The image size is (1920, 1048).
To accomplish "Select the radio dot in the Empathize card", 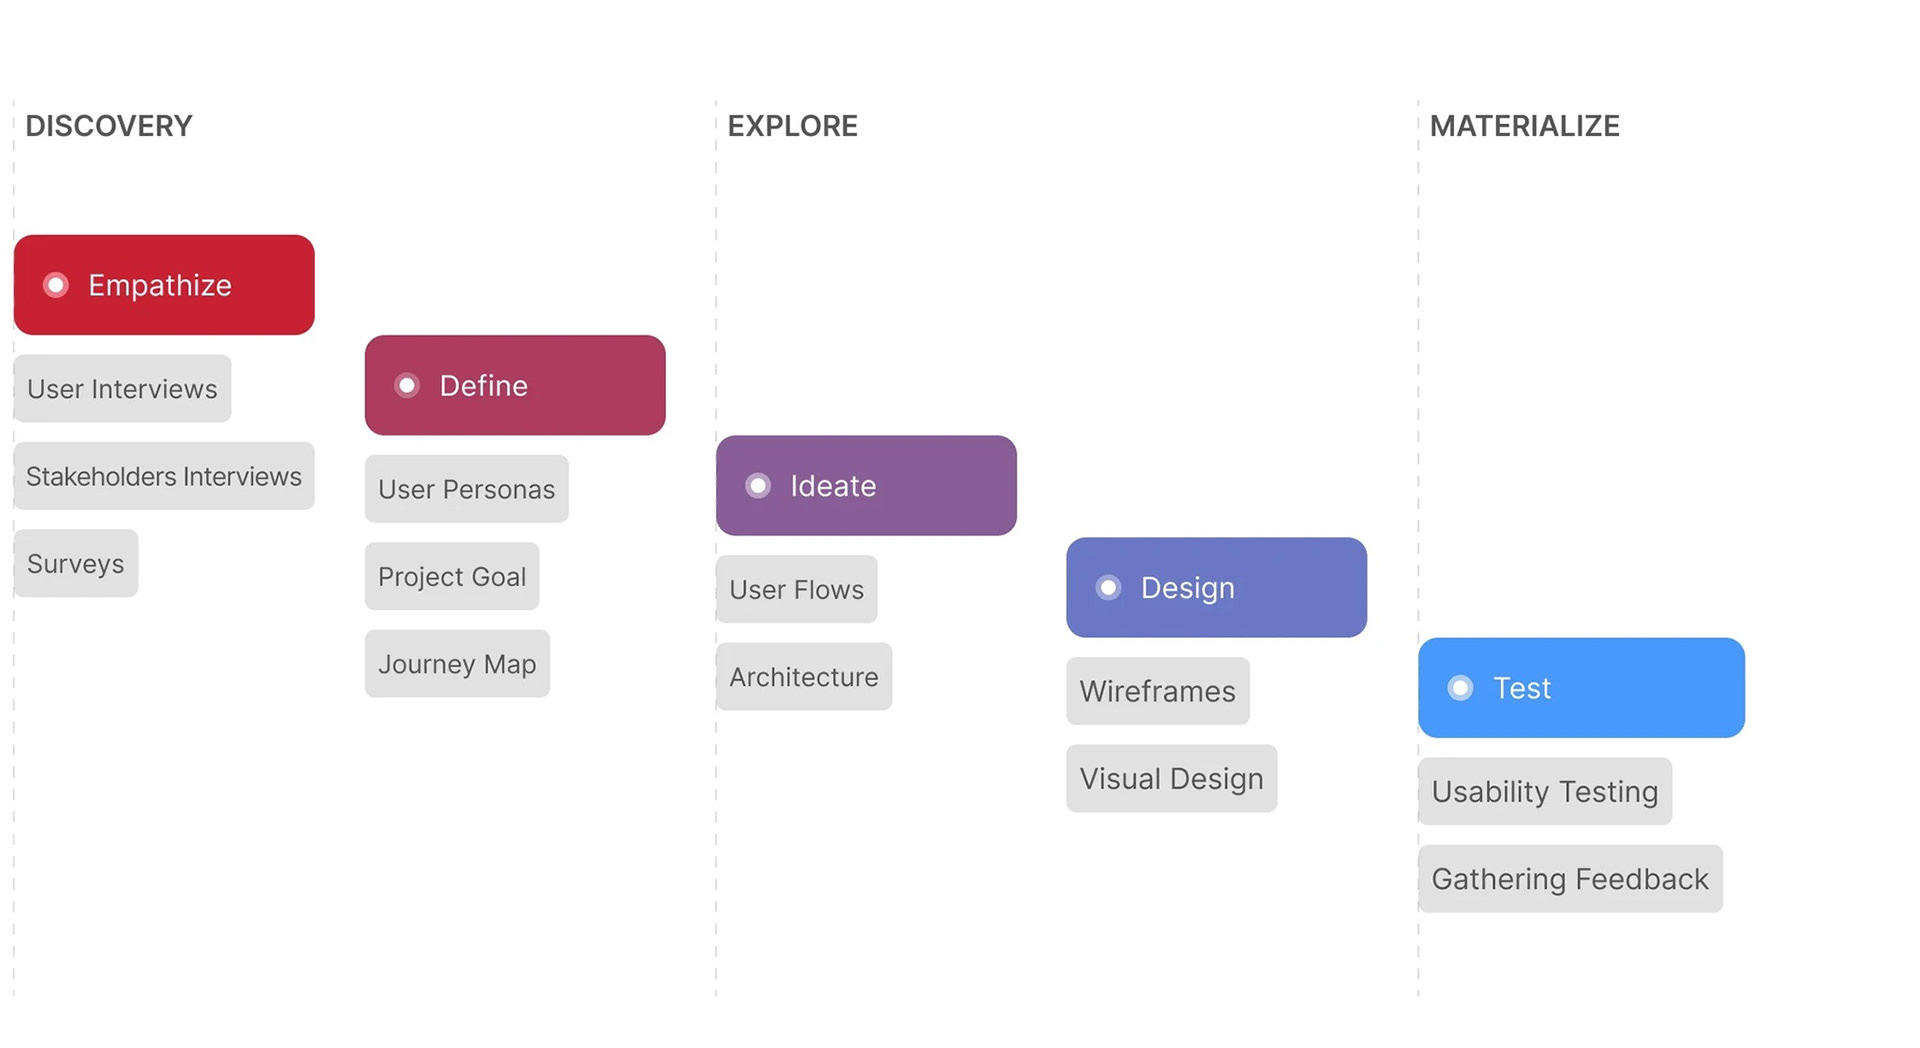I will click(56, 285).
